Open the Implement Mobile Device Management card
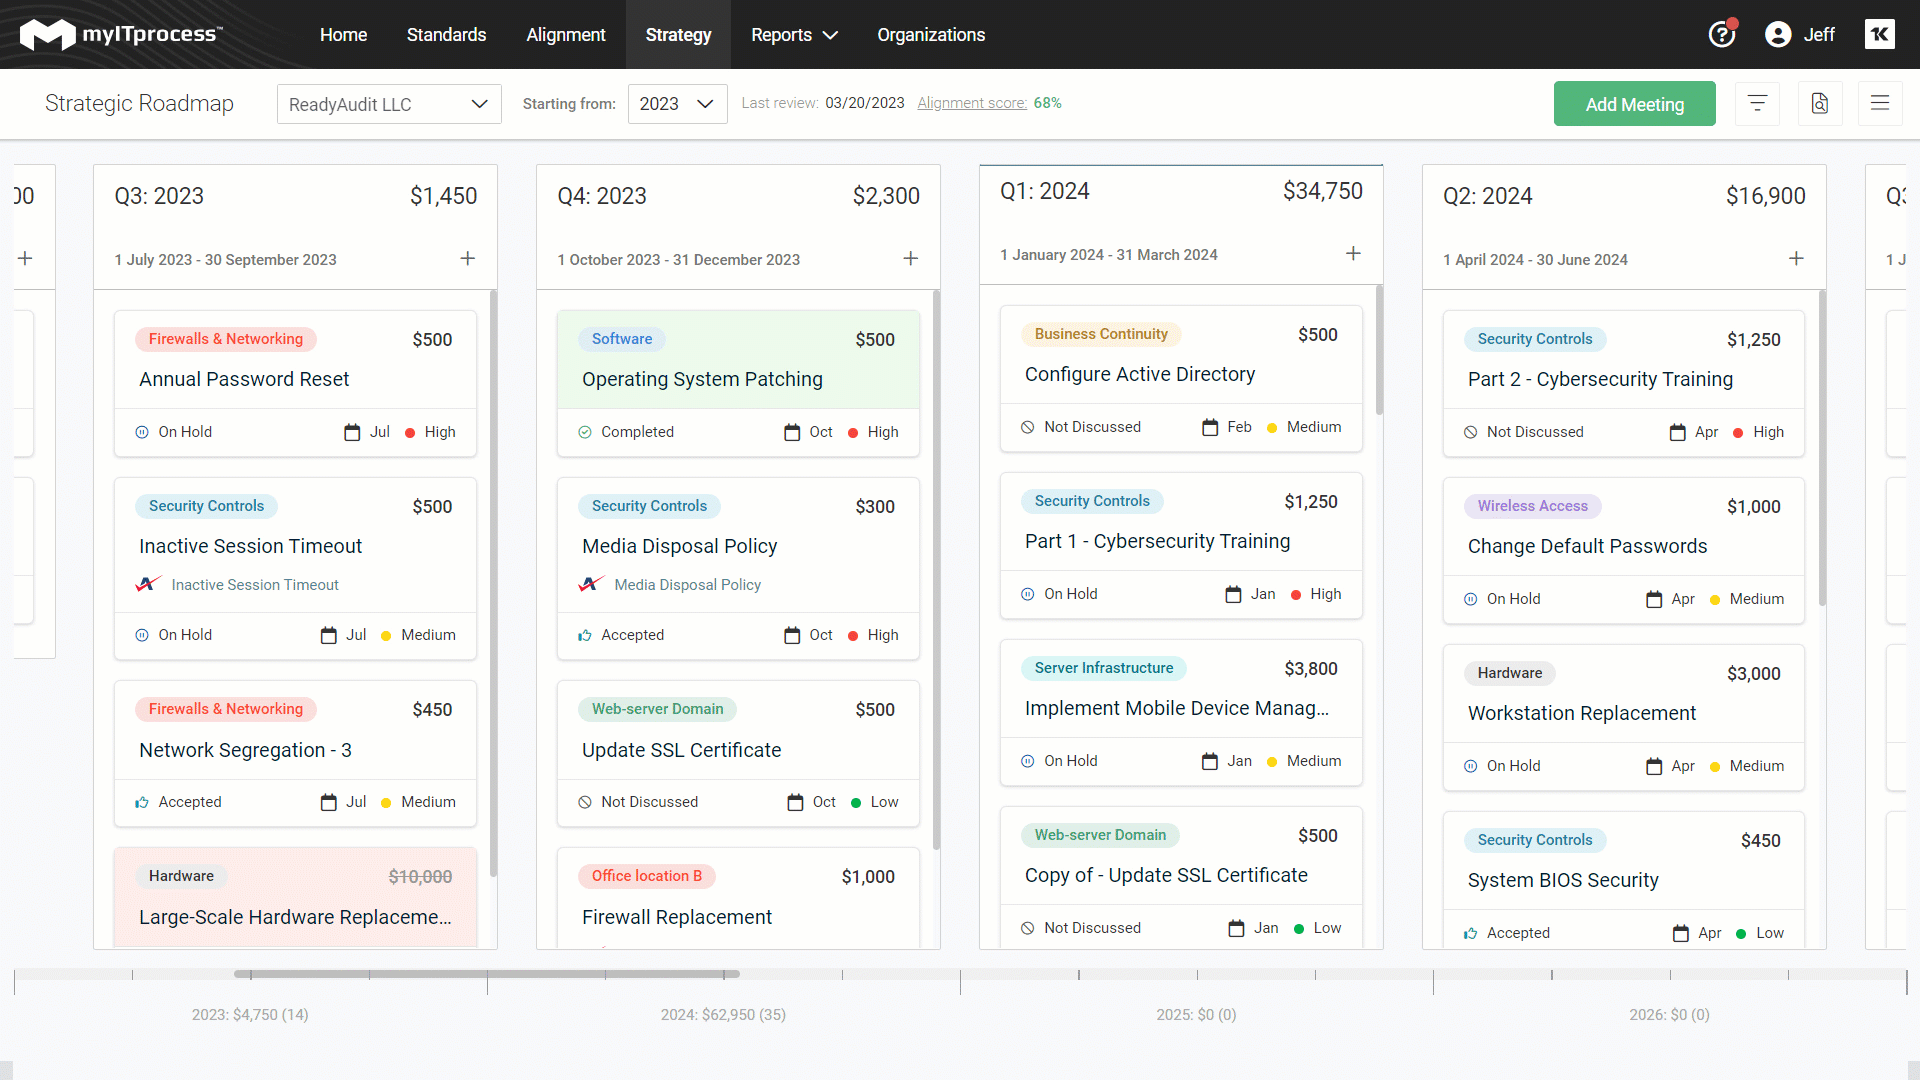The image size is (1920, 1080). click(1177, 708)
